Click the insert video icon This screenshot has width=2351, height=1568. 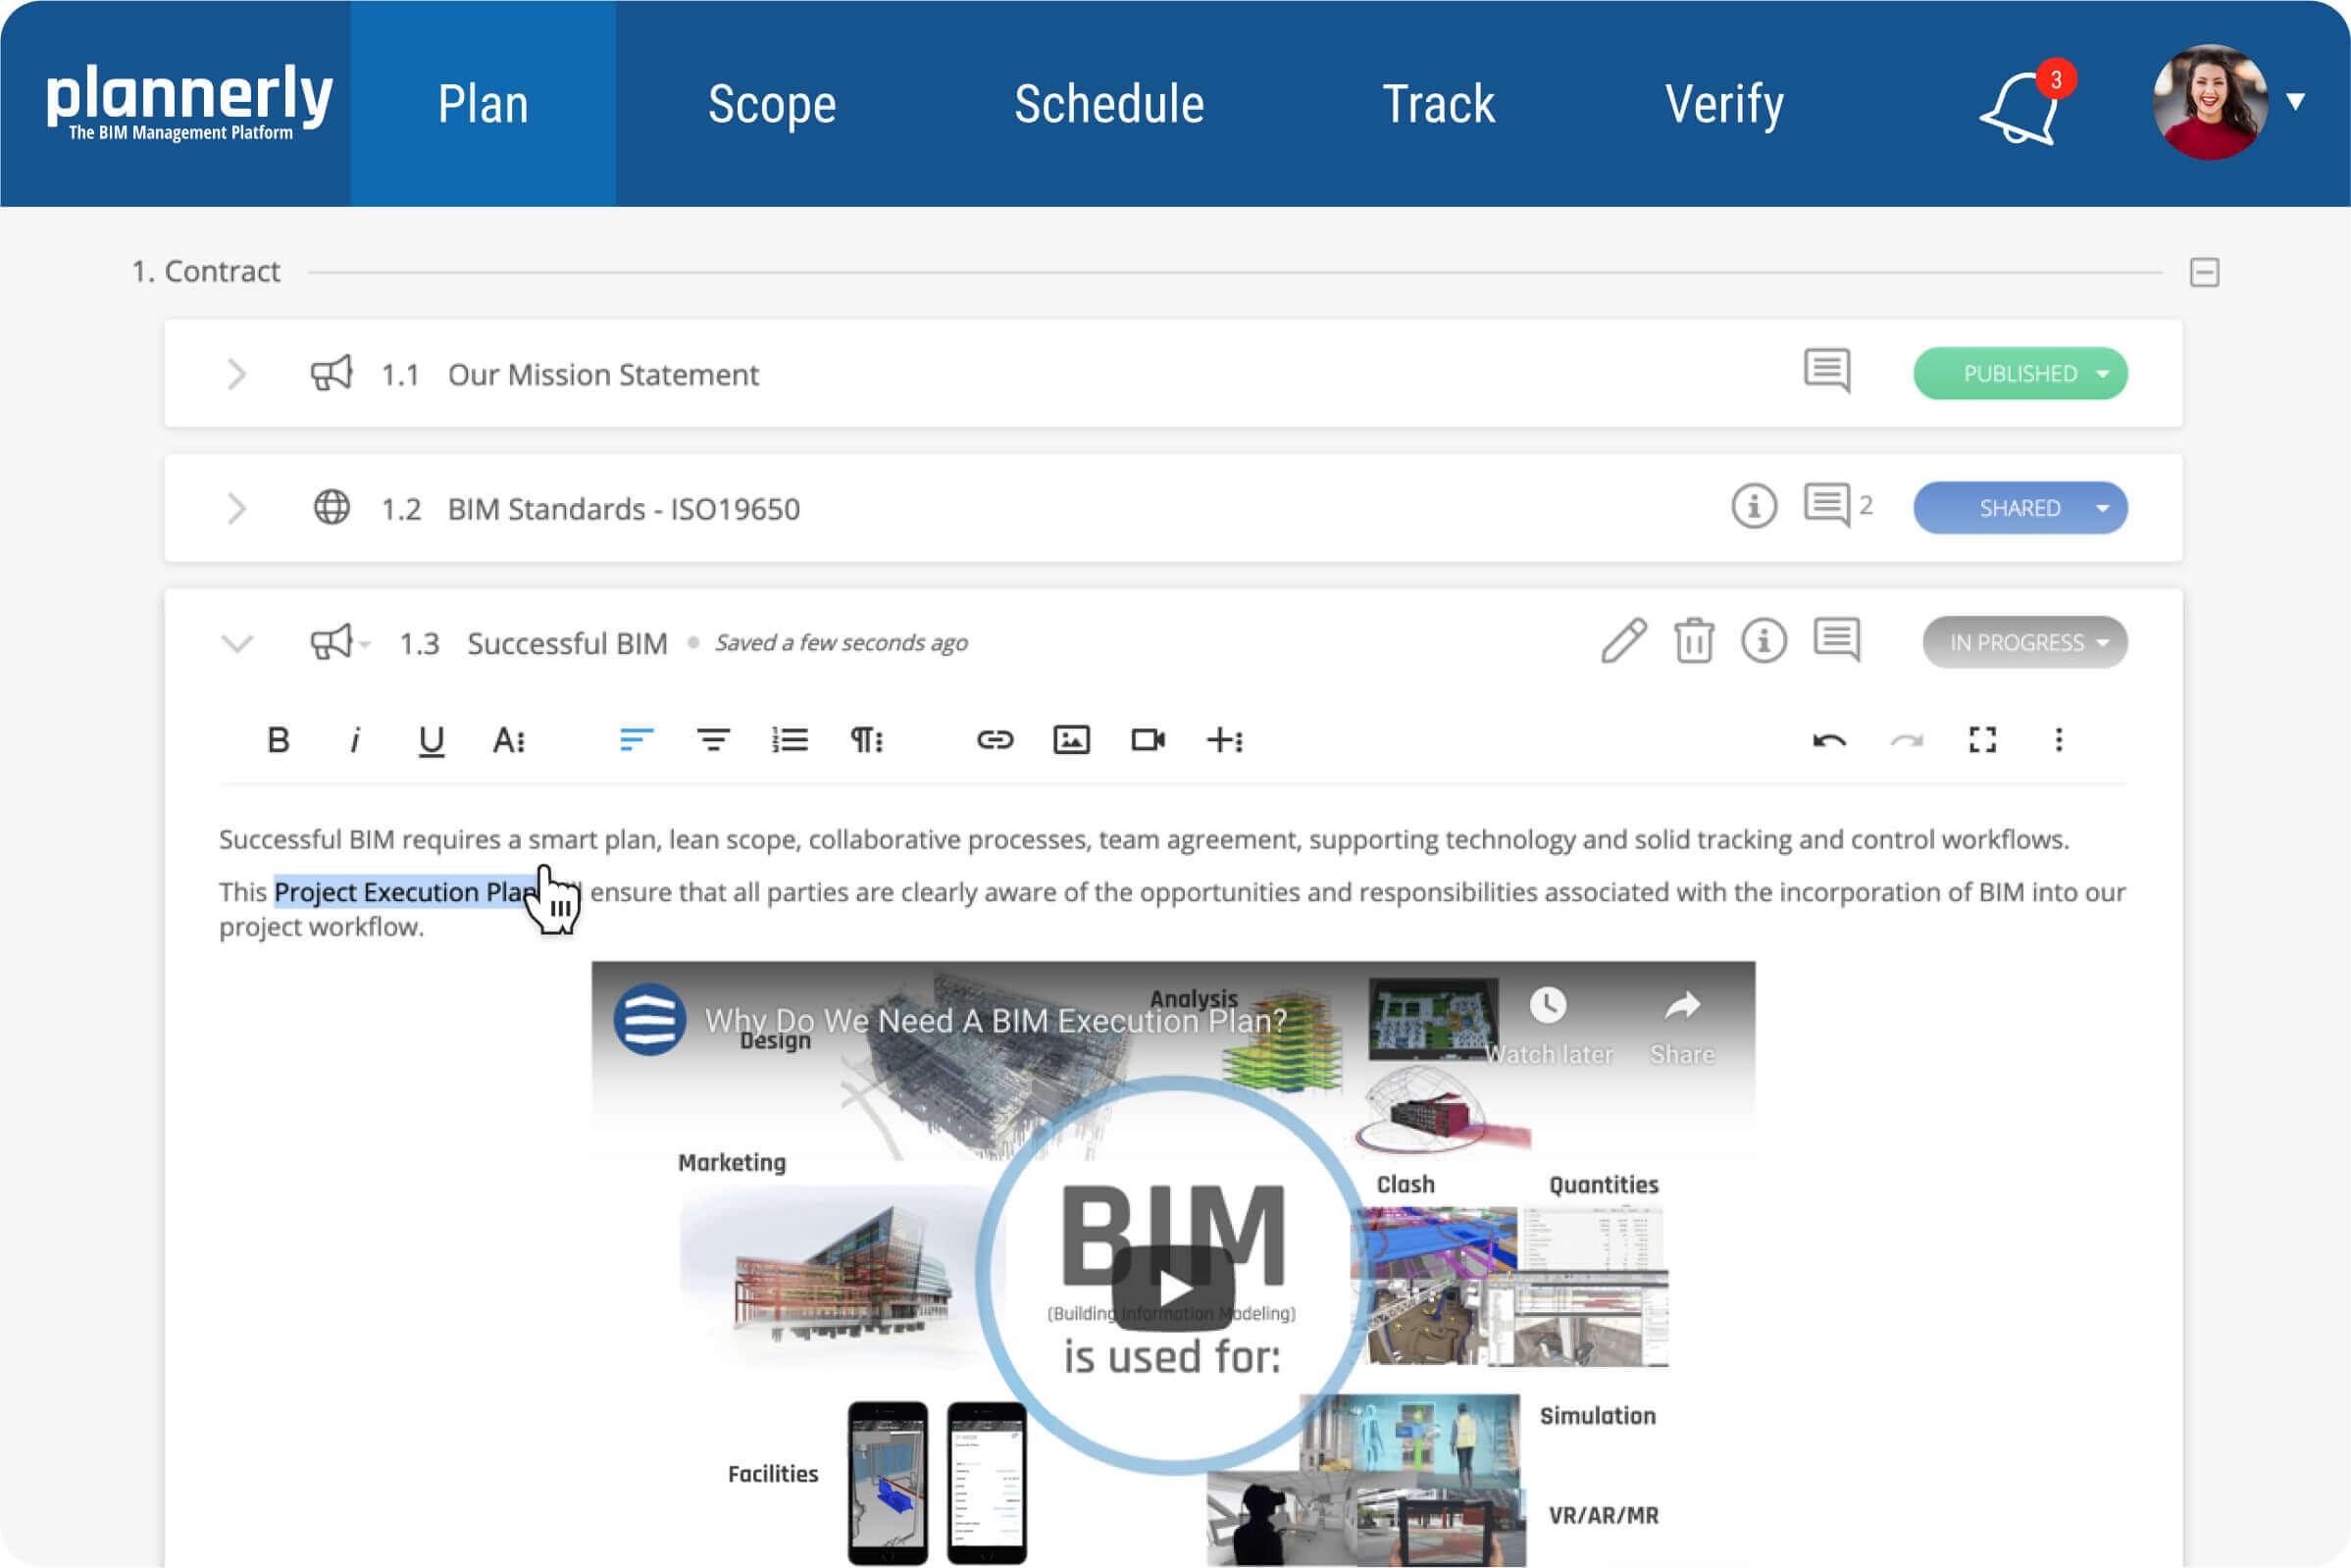(x=1147, y=740)
